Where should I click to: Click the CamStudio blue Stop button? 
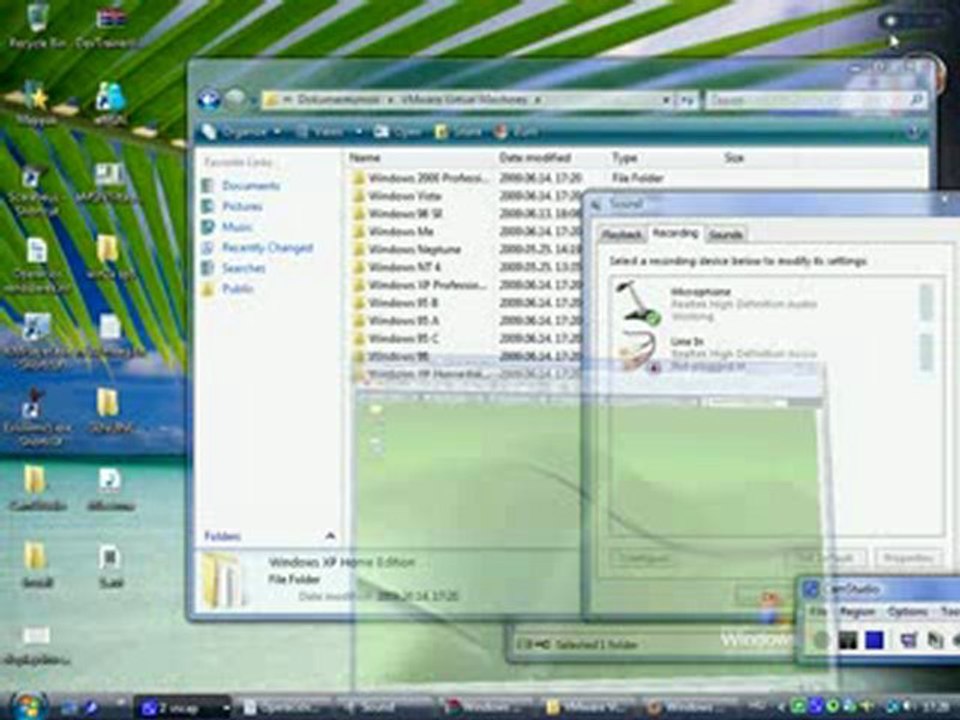click(x=875, y=640)
